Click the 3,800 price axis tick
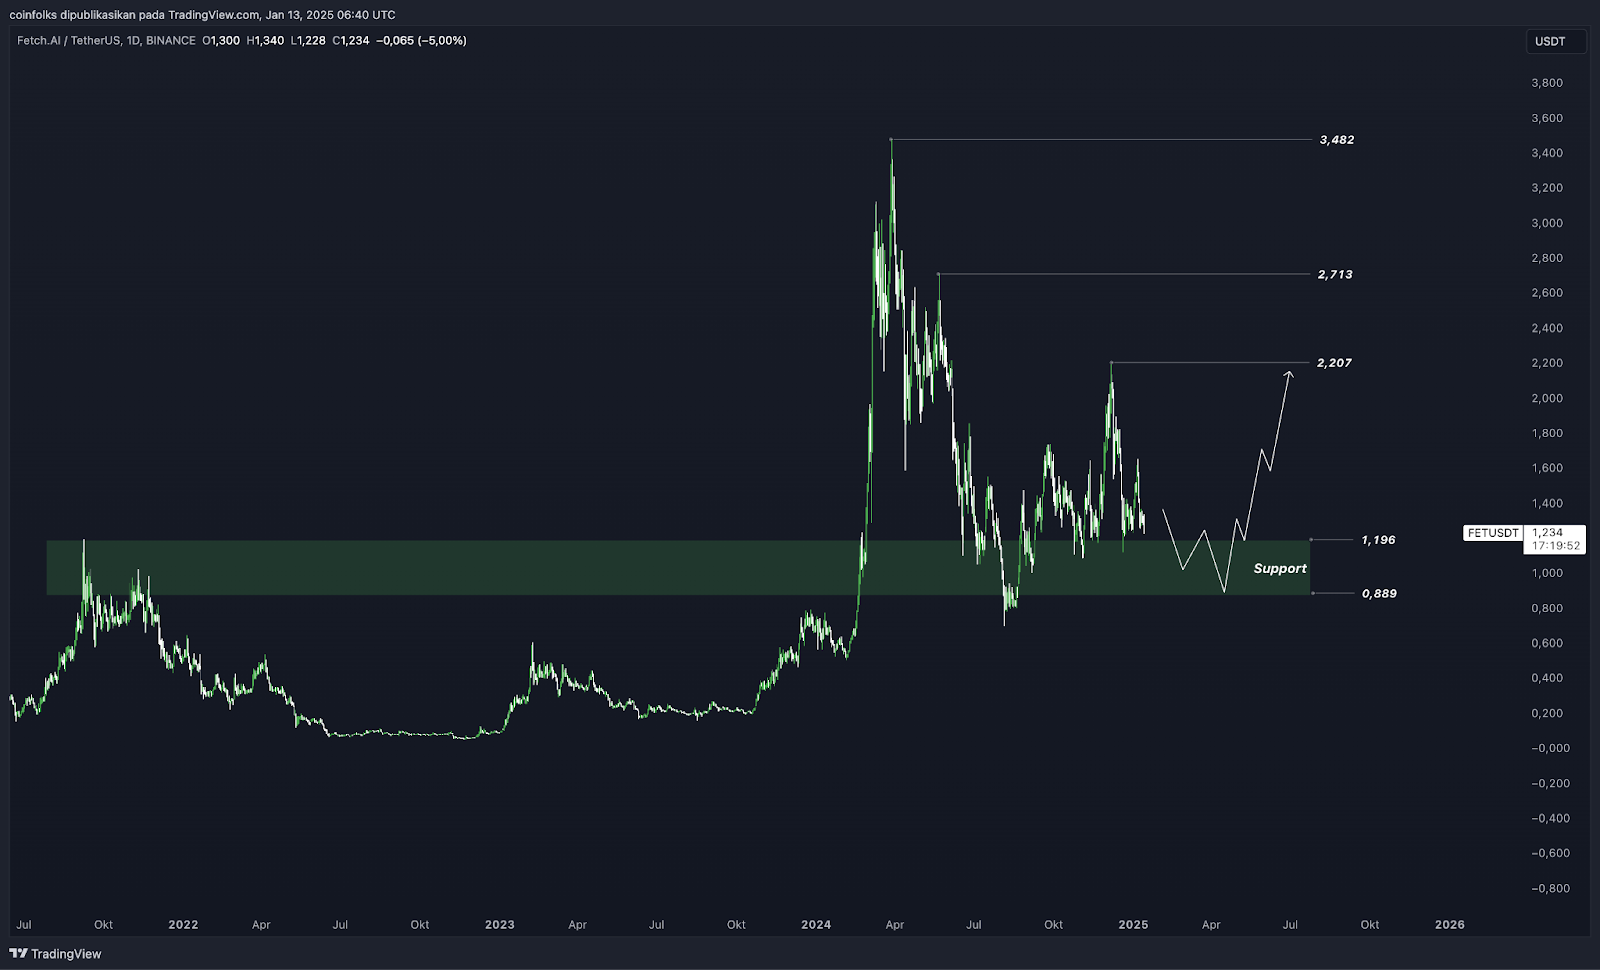1600x970 pixels. 1547,83
